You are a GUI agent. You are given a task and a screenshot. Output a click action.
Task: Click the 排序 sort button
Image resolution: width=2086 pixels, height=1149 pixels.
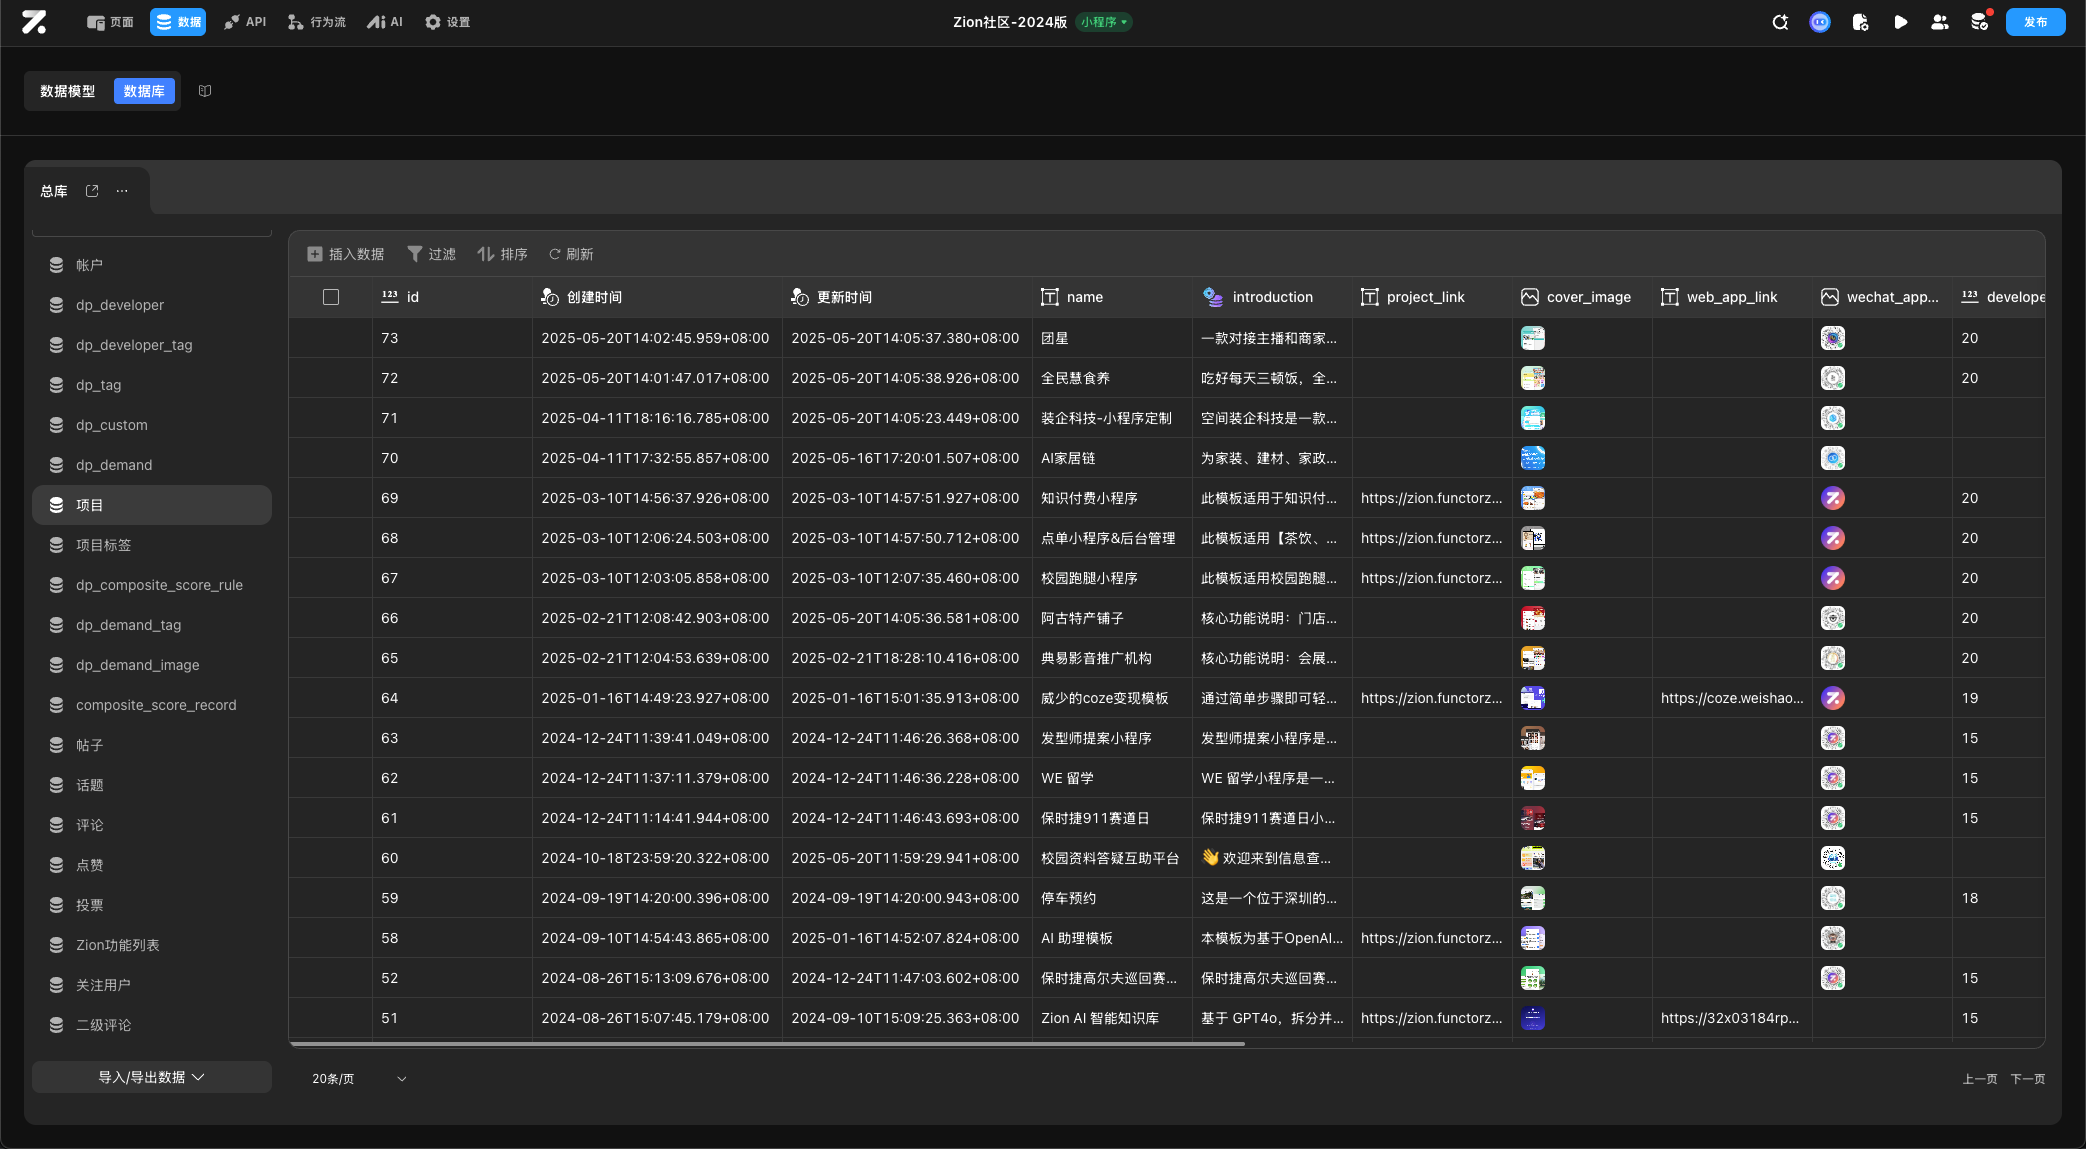(x=502, y=254)
